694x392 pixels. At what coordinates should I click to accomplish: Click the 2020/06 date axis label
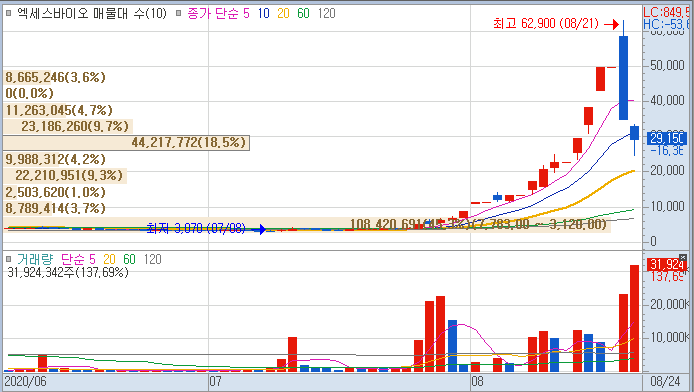[25, 381]
